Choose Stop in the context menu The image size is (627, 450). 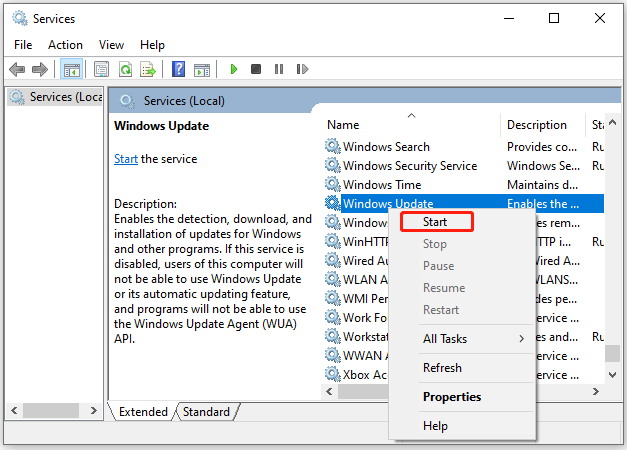click(x=462, y=244)
